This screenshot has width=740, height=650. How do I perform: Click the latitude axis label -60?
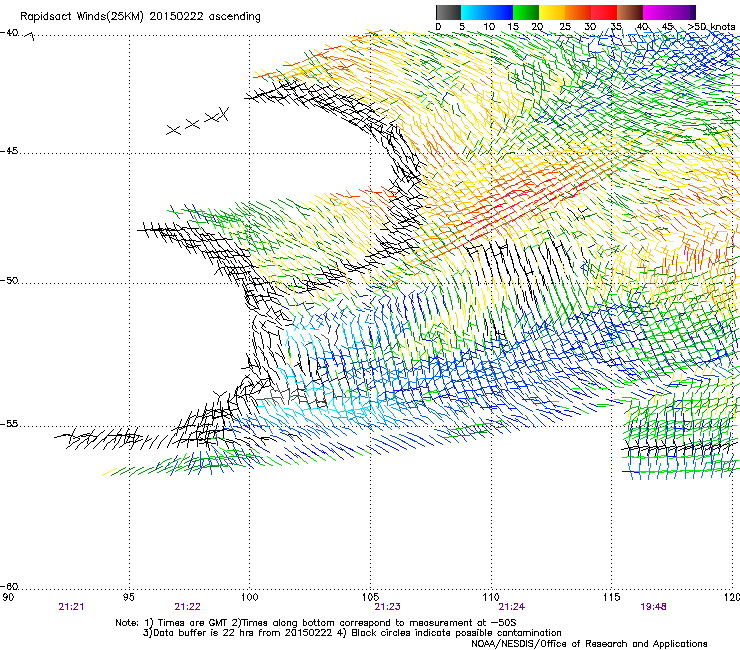coord(9,587)
